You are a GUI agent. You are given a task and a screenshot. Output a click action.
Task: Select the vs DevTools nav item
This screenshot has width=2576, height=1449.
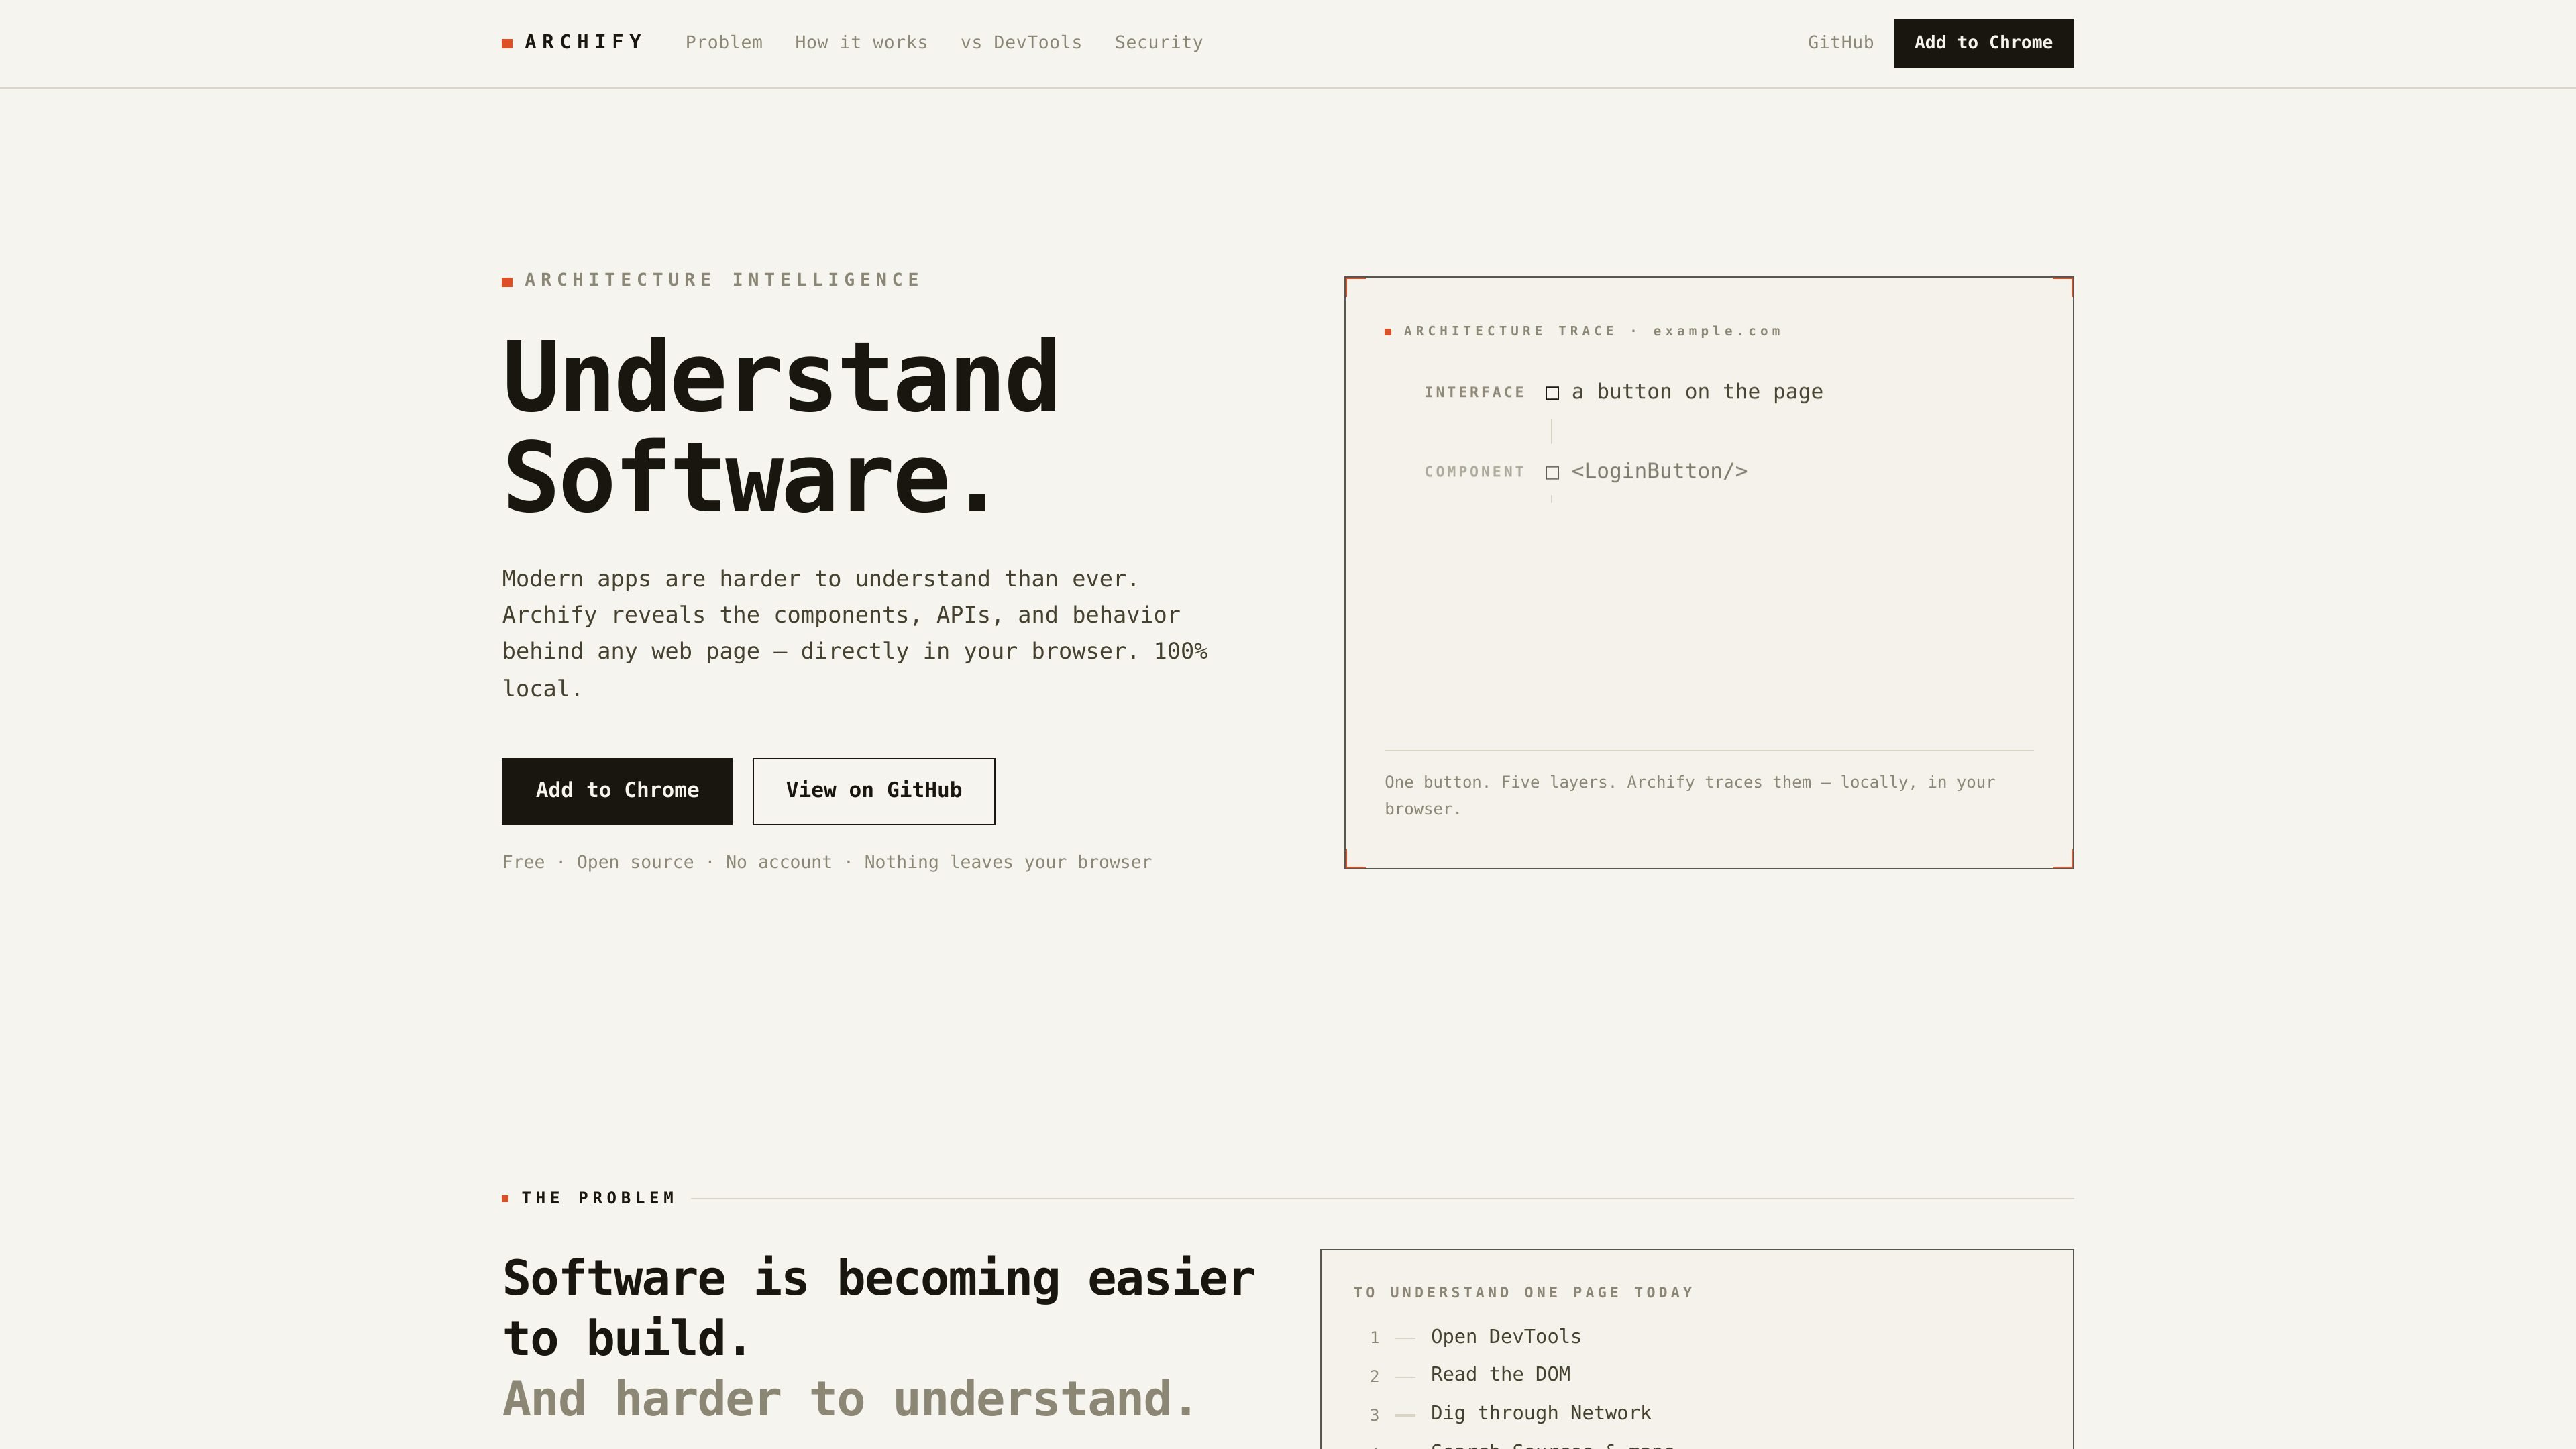[x=1021, y=42]
